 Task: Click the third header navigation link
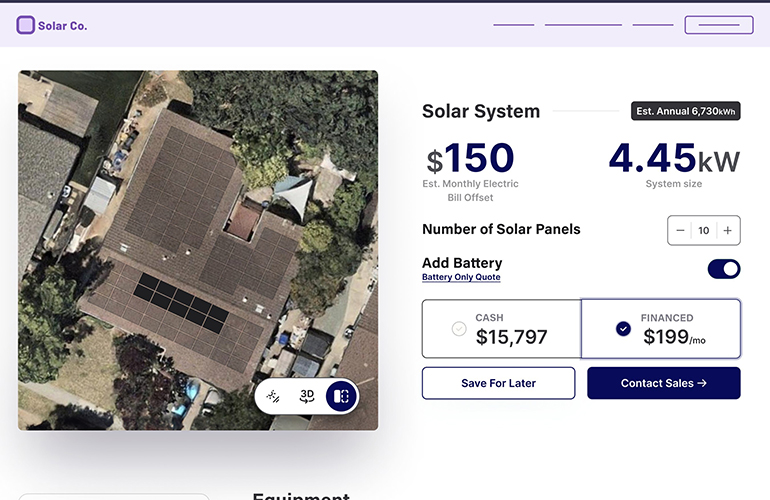pyautogui.click(x=653, y=25)
